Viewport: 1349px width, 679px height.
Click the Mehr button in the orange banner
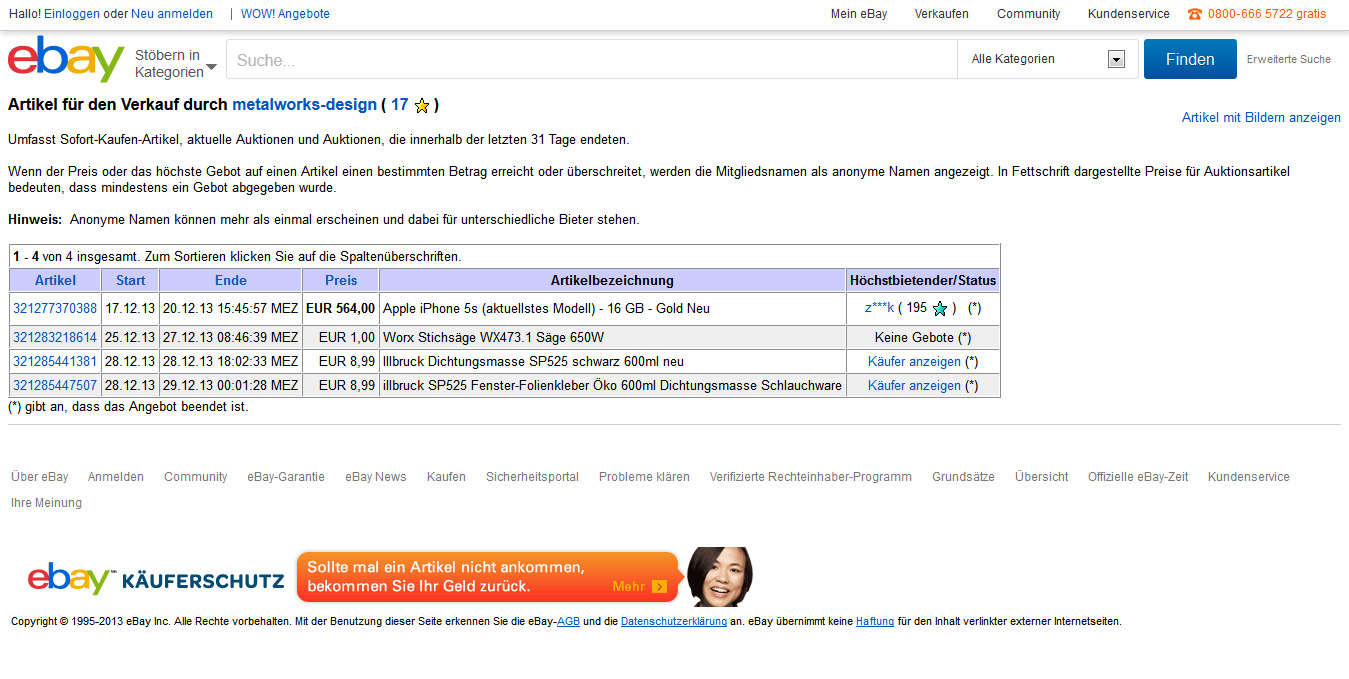pos(639,586)
